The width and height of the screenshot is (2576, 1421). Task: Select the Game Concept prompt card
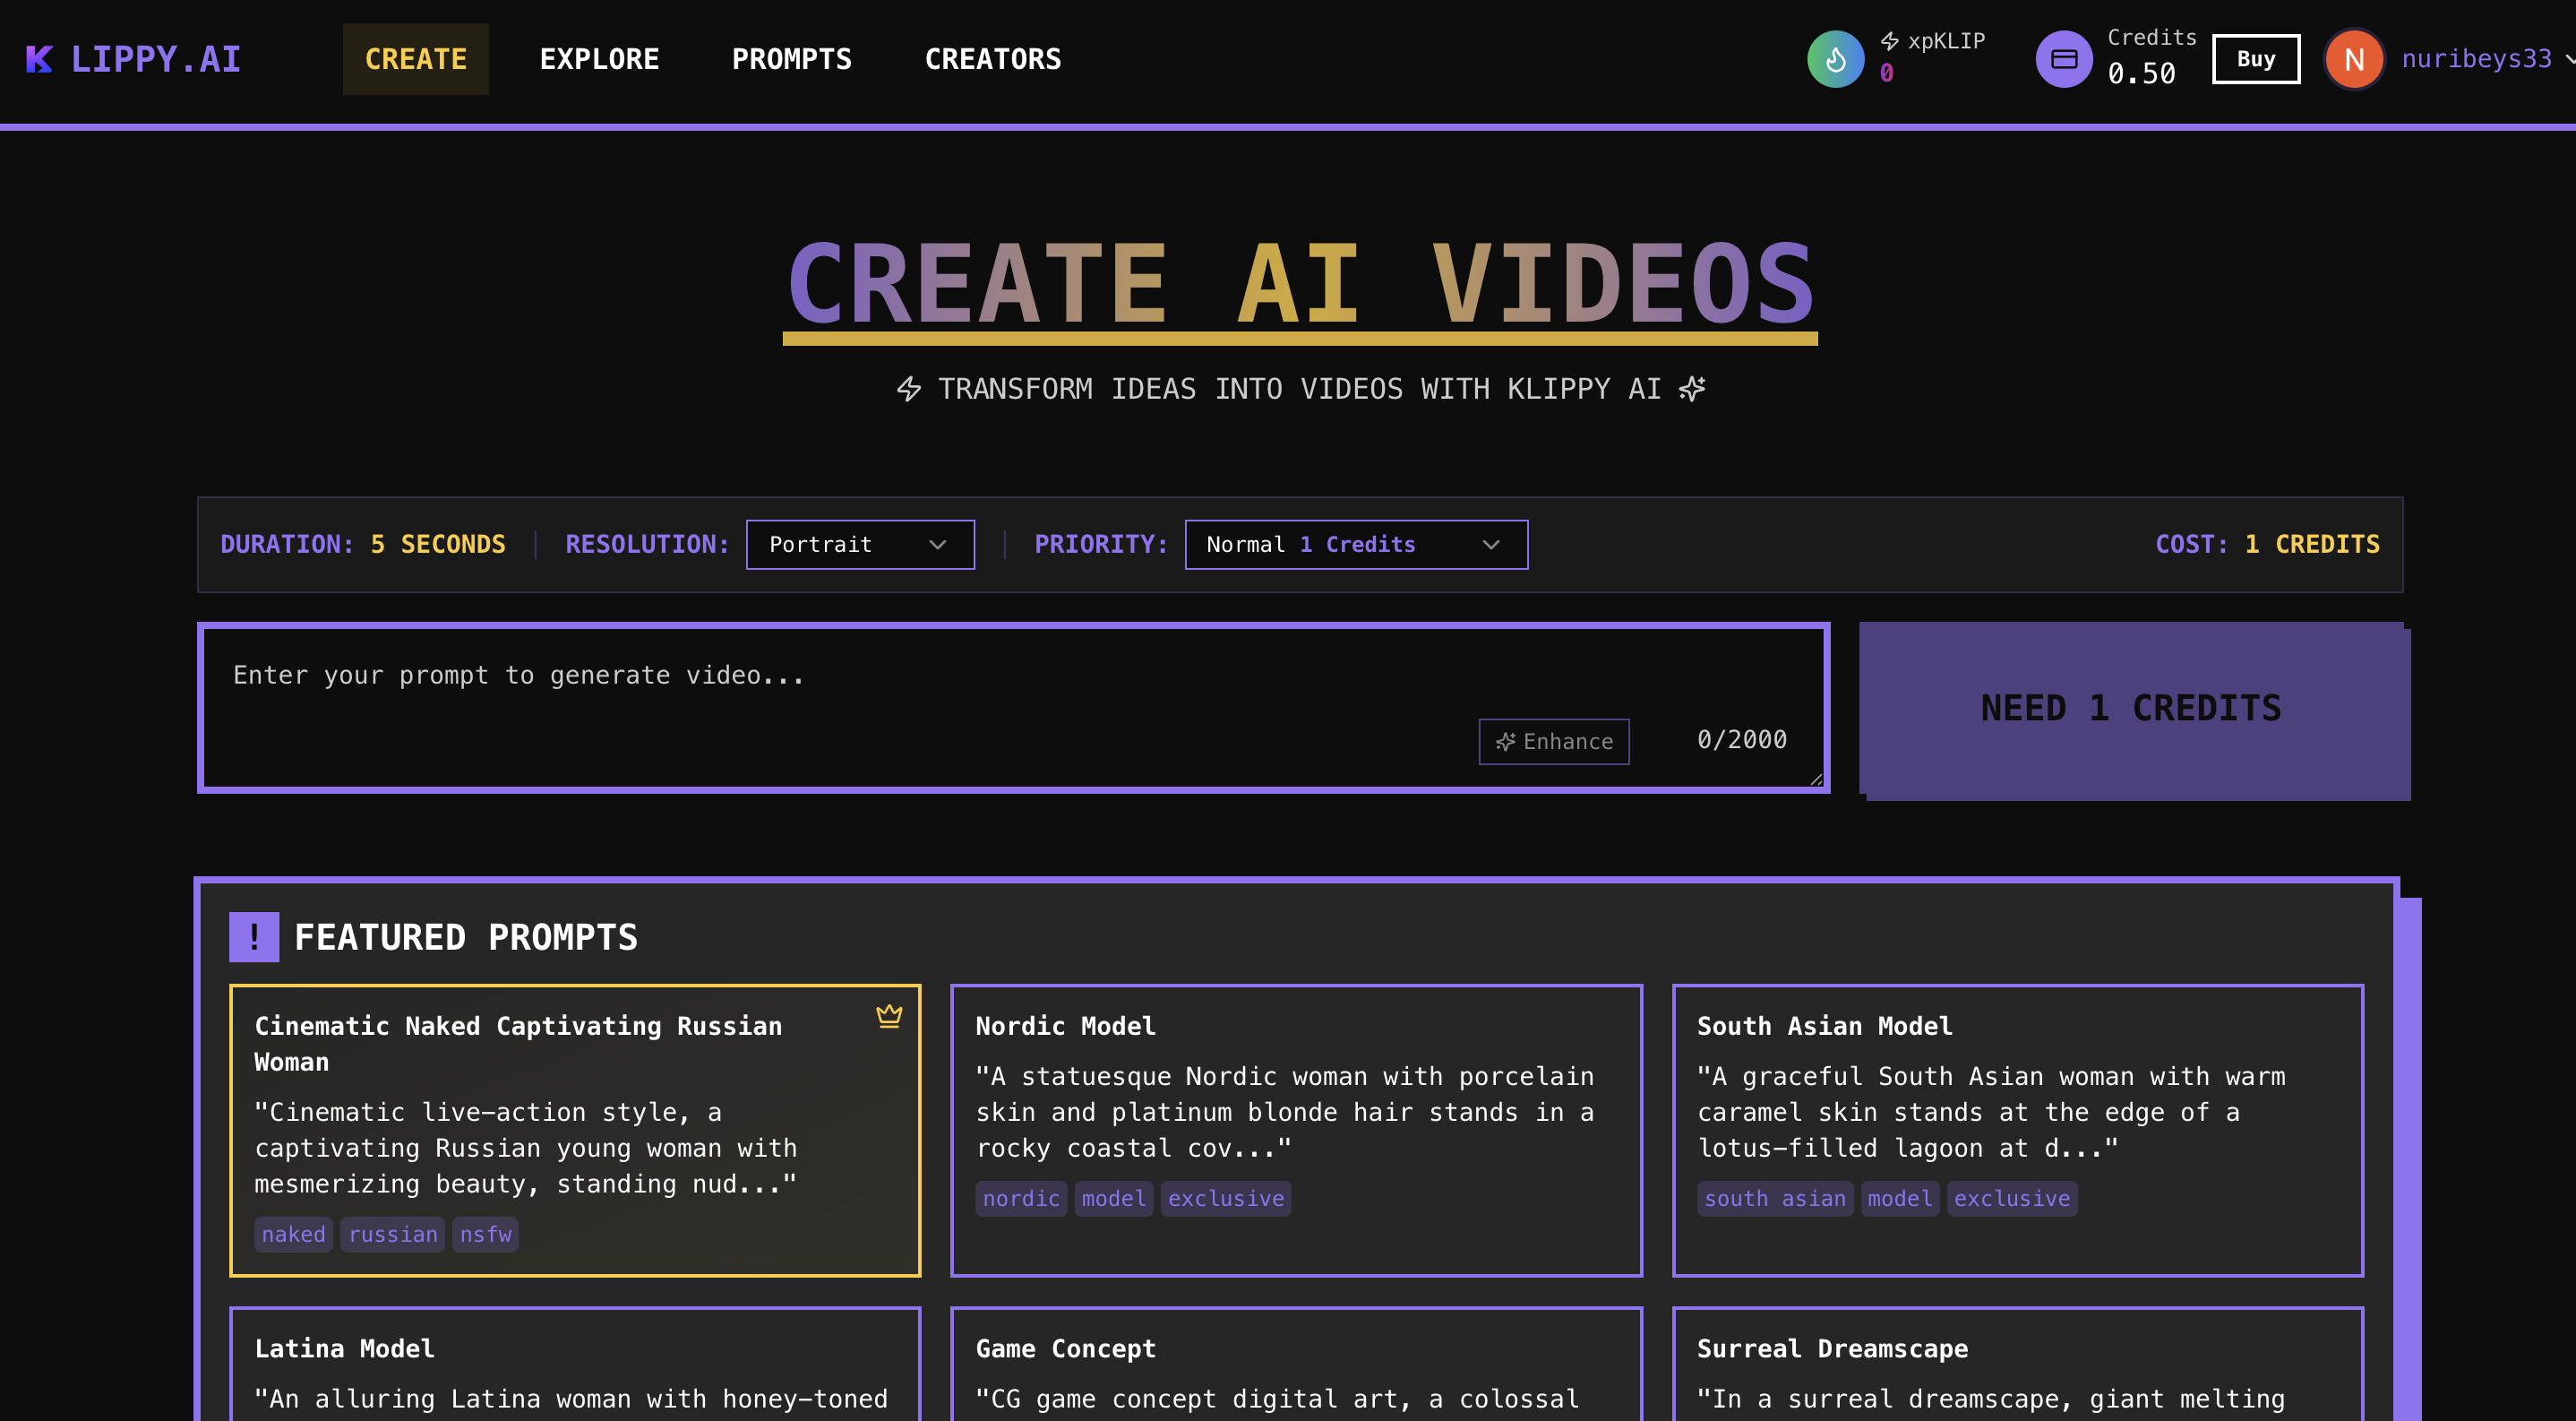[1296, 1364]
